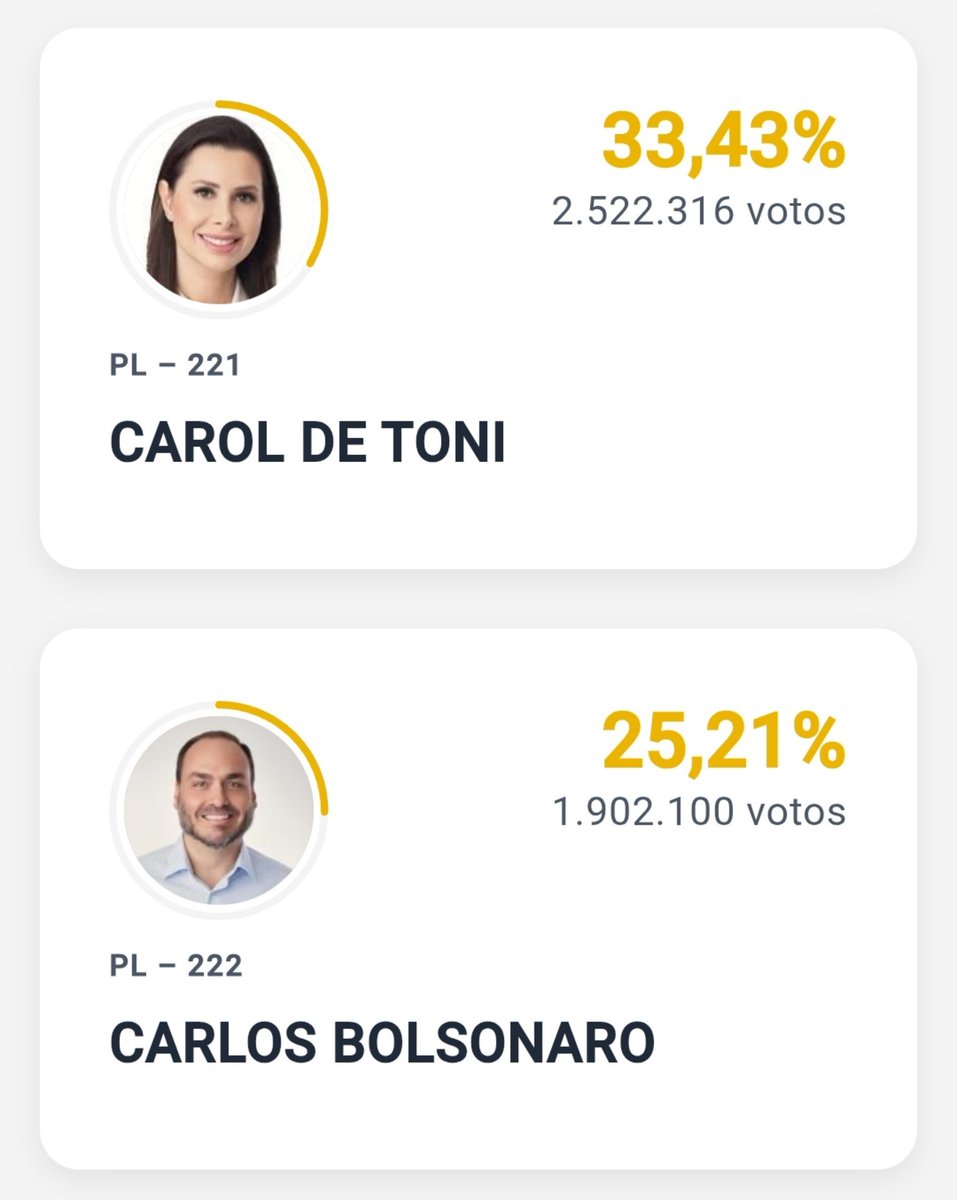
Task: Click the word votos under 33,43%
Action: pos(796,211)
